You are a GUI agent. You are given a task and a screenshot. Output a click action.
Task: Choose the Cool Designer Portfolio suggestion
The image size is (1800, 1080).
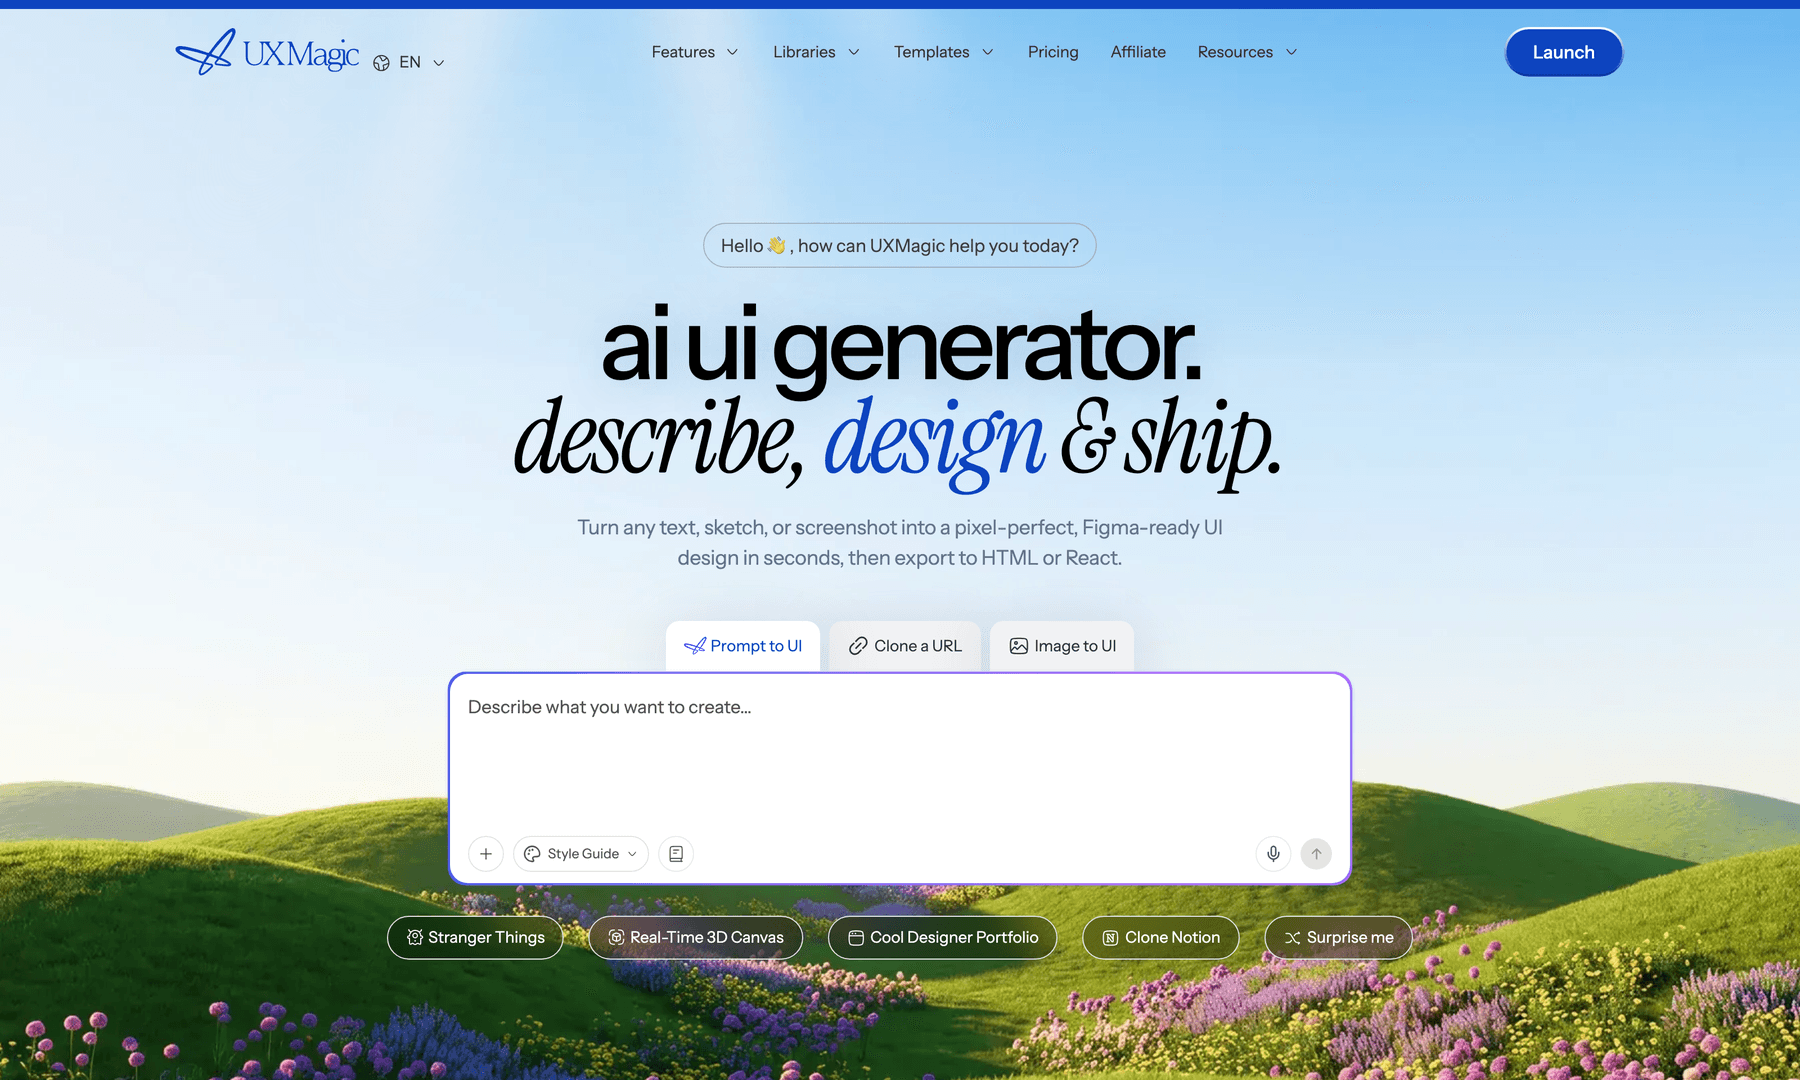[943, 938]
